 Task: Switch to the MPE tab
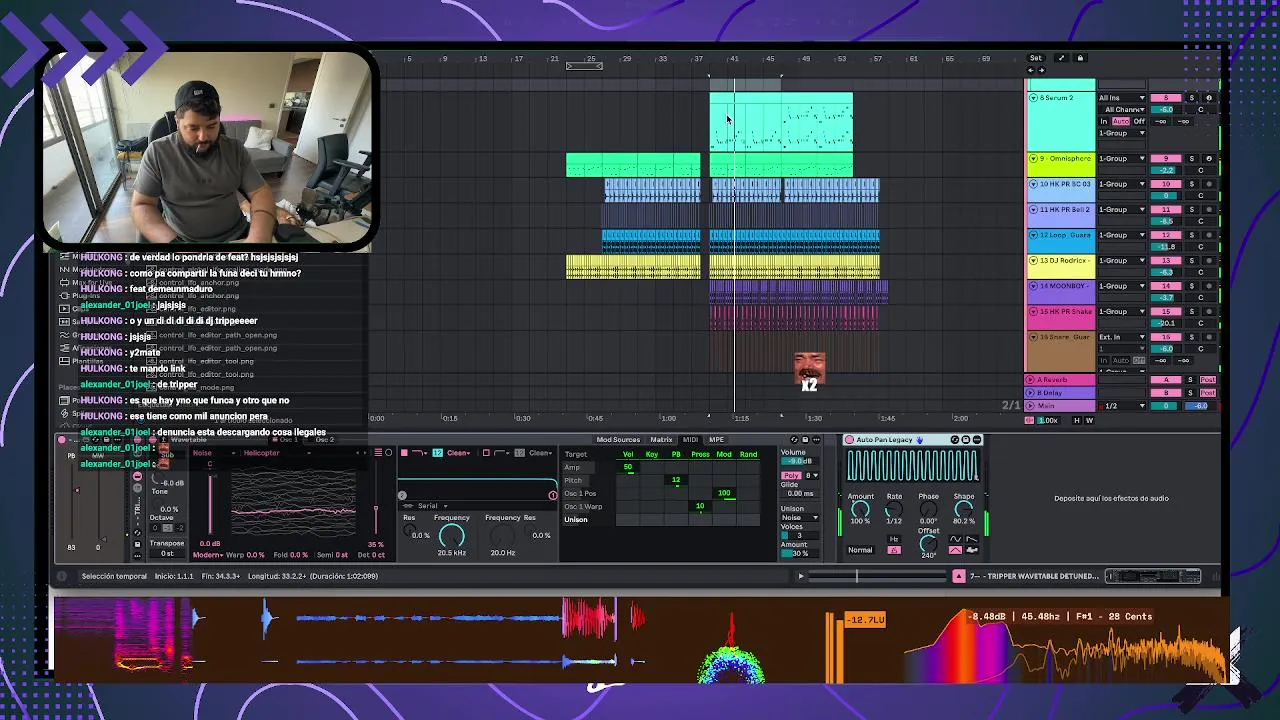[717, 439]
